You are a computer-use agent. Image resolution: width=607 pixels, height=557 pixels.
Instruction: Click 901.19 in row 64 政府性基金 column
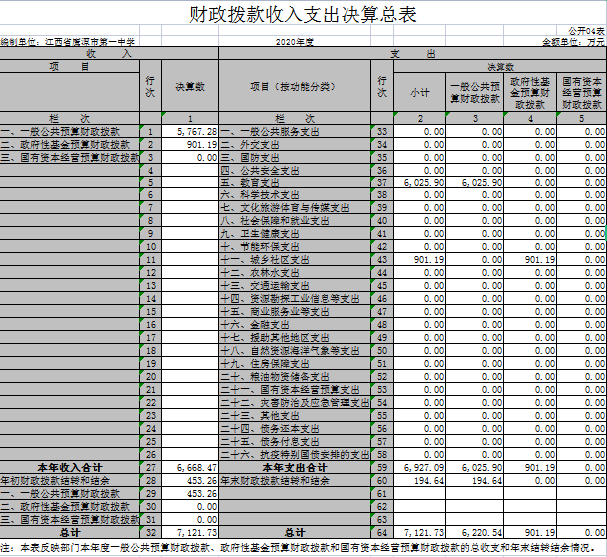[540, 533]
